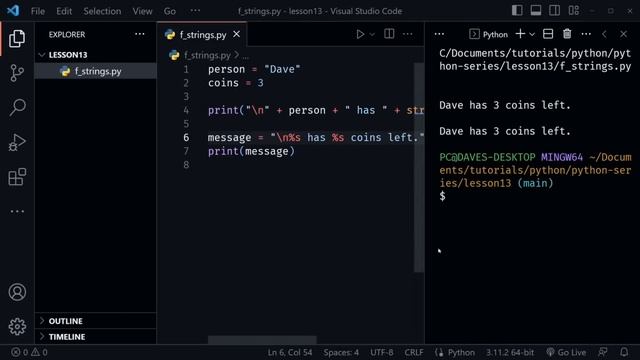
Task: Show more menu bar items ellipsis
Action: click(x=195, y=11)
